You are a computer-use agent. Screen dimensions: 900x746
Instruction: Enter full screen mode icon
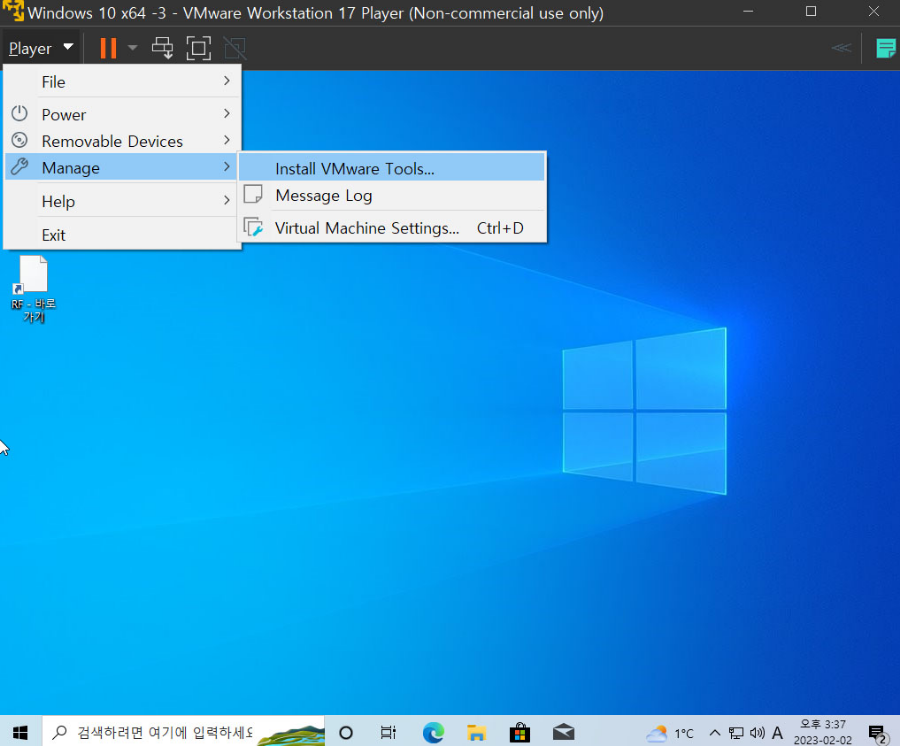click(199, 48)
